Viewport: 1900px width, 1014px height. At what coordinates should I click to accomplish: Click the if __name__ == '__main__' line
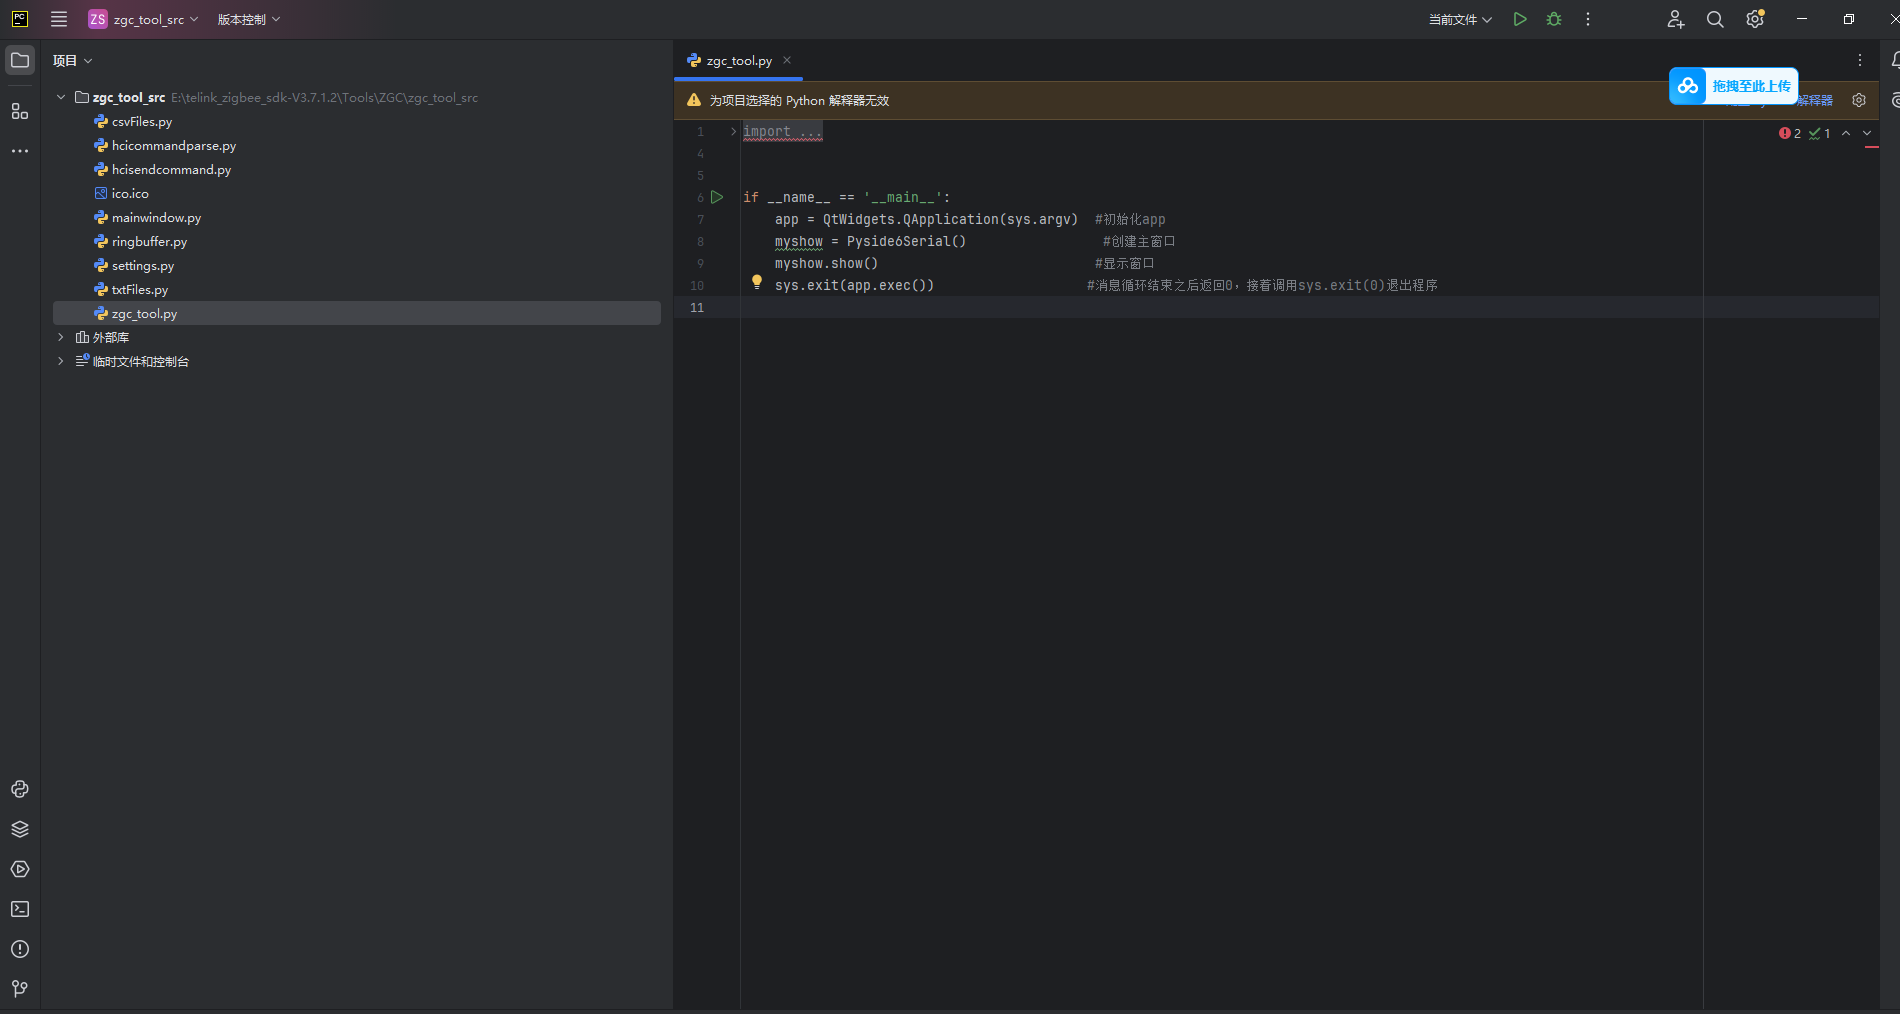pos(846,197)
